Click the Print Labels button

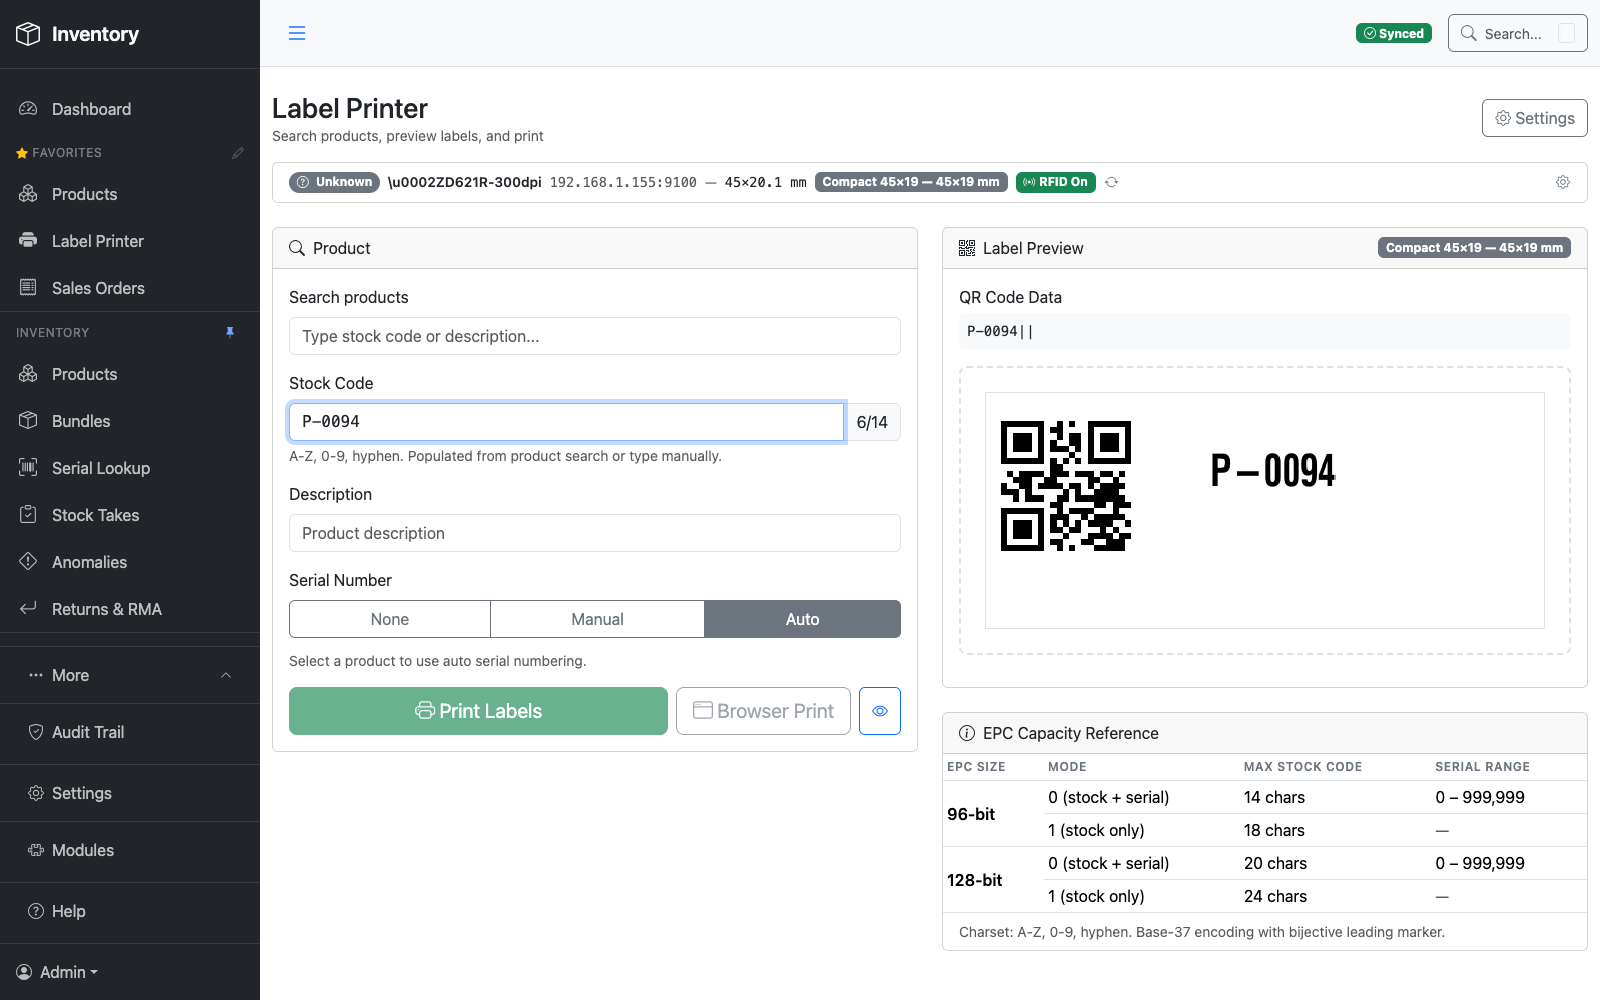pos(478,711)
